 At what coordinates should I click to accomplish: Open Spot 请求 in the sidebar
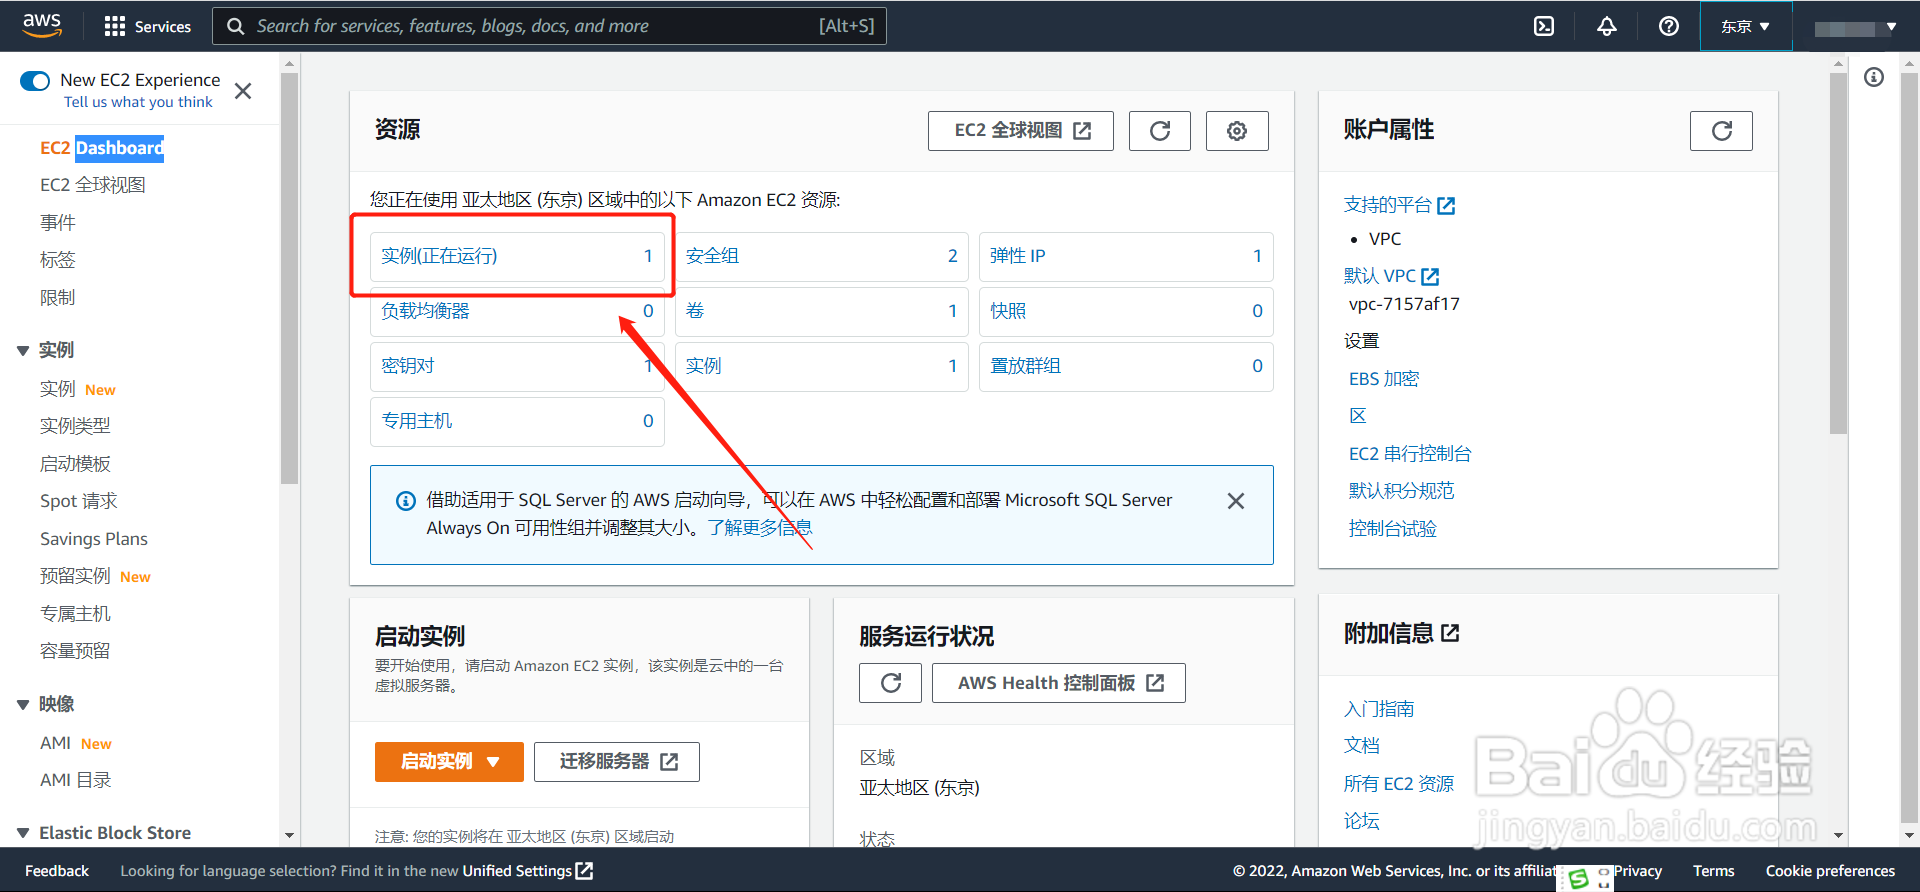[78, 501]
